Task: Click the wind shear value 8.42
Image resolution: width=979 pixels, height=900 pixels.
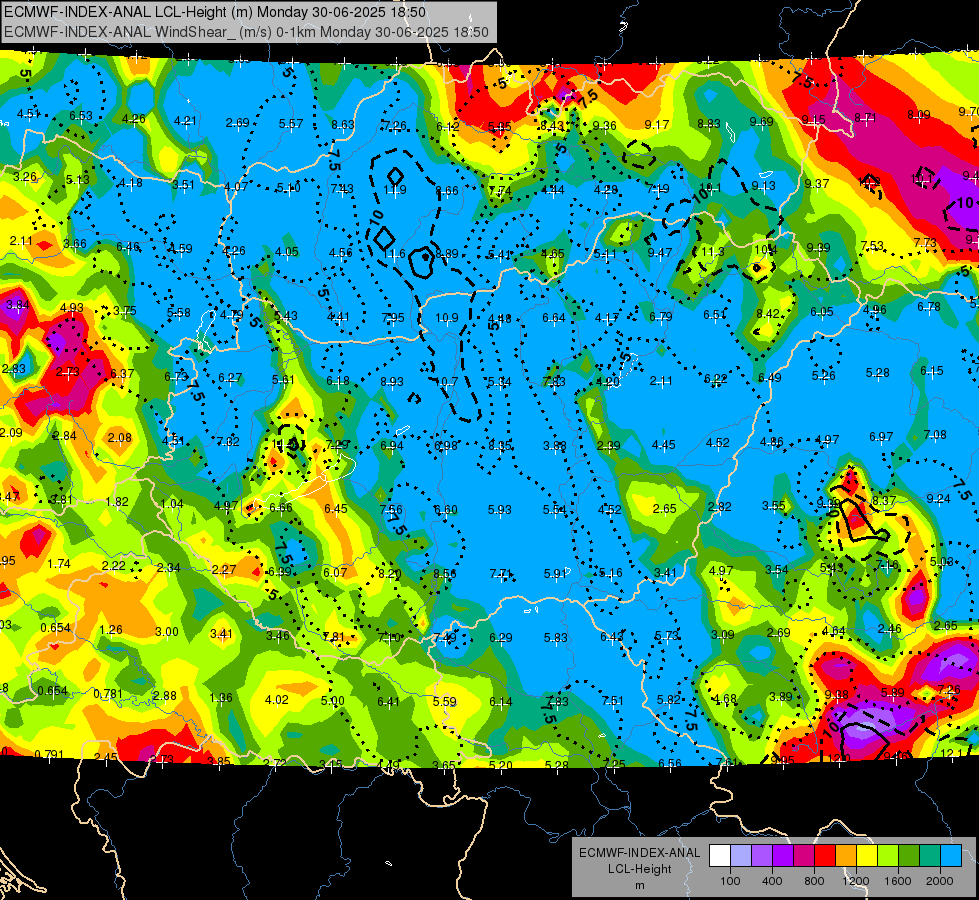Action: [x=768, y=314]
